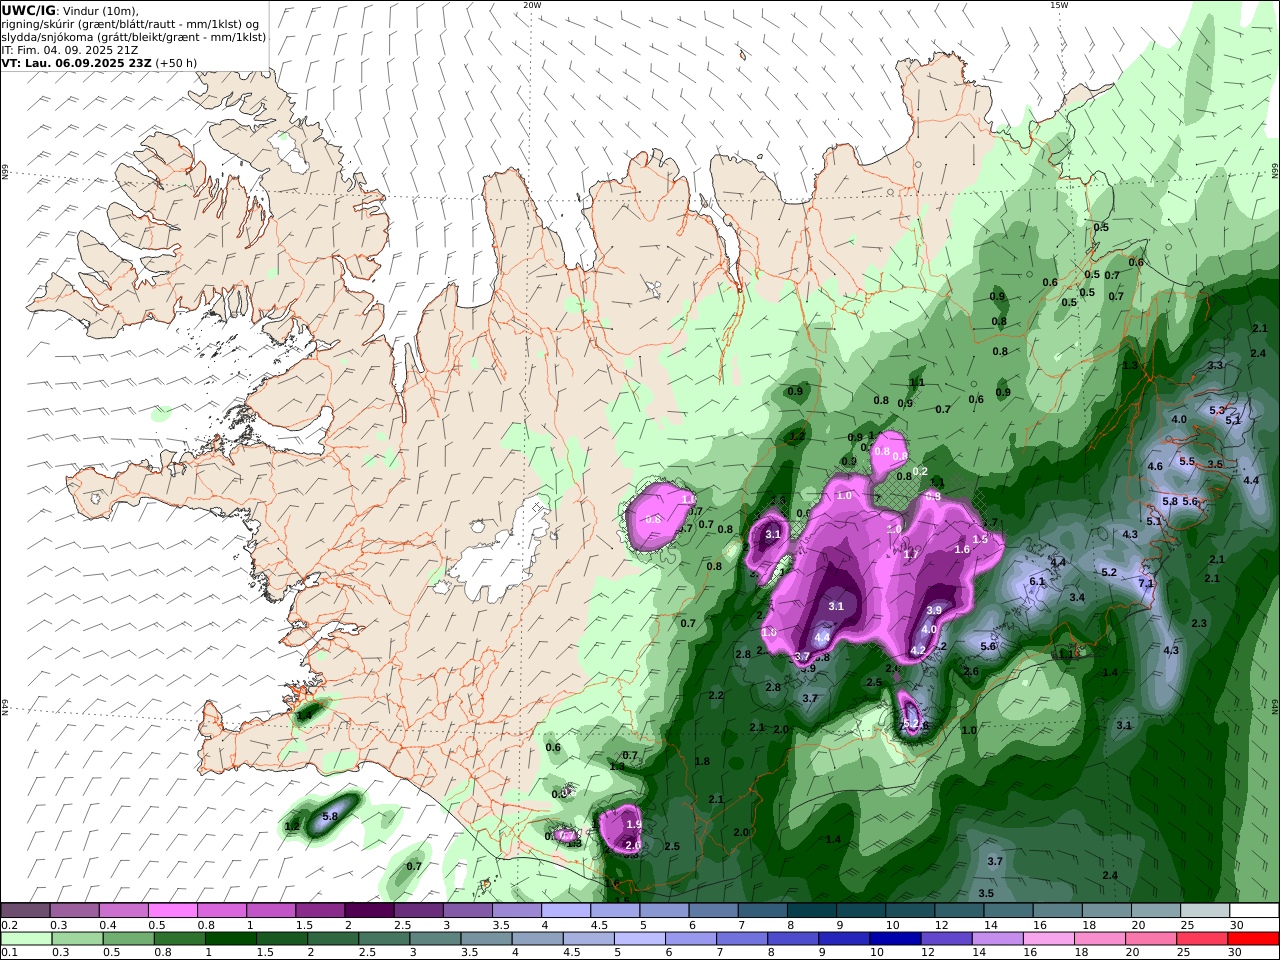
Task: Click the pale green 0.1 swatch in bottom legend row
Action: [26, 939]
